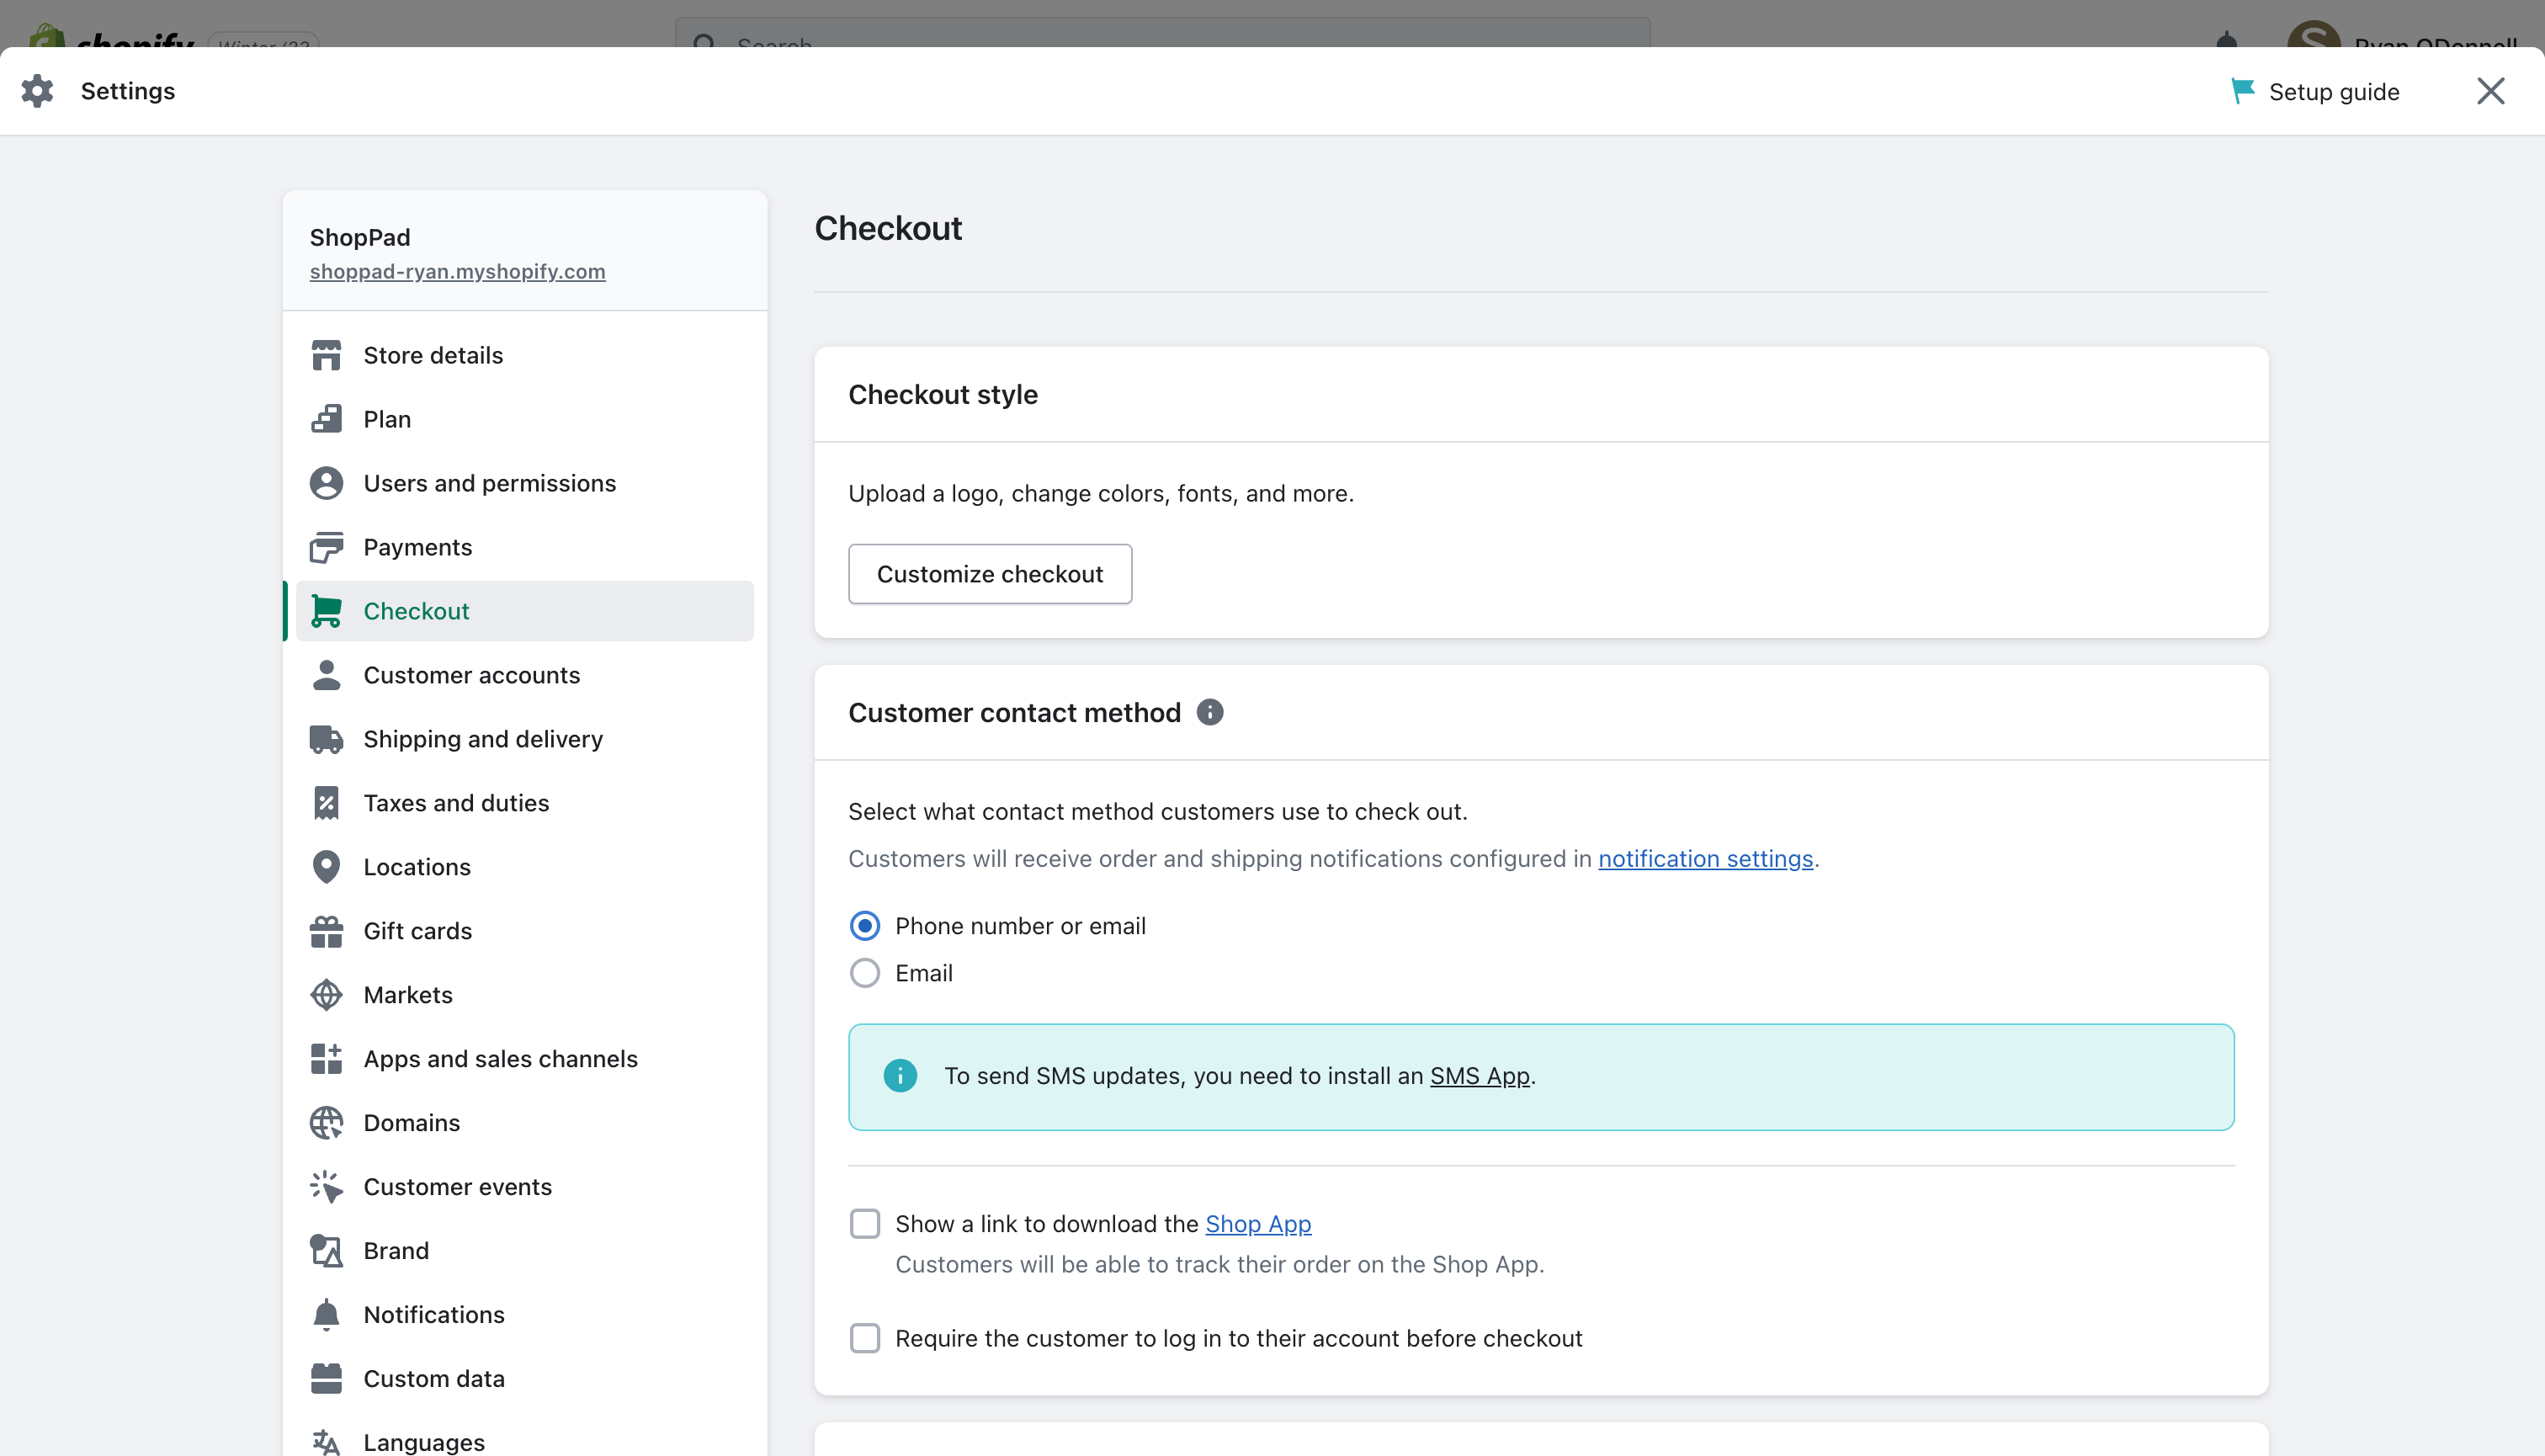
Task: Open Notifications settings page
Action: (x=525, y=1316)
